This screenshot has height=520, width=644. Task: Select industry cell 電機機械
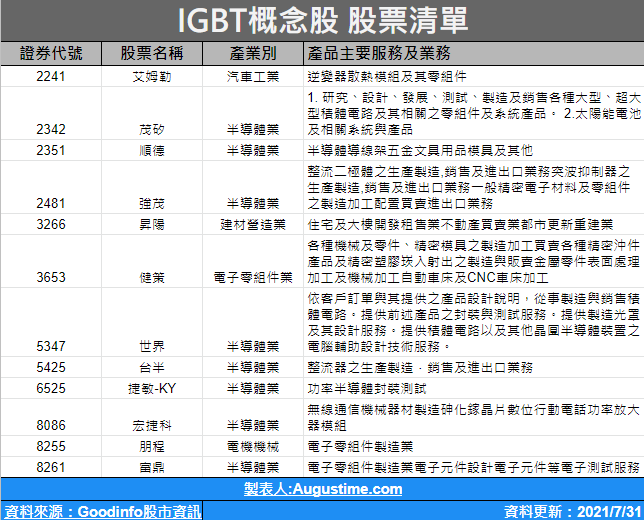(253, 446)
